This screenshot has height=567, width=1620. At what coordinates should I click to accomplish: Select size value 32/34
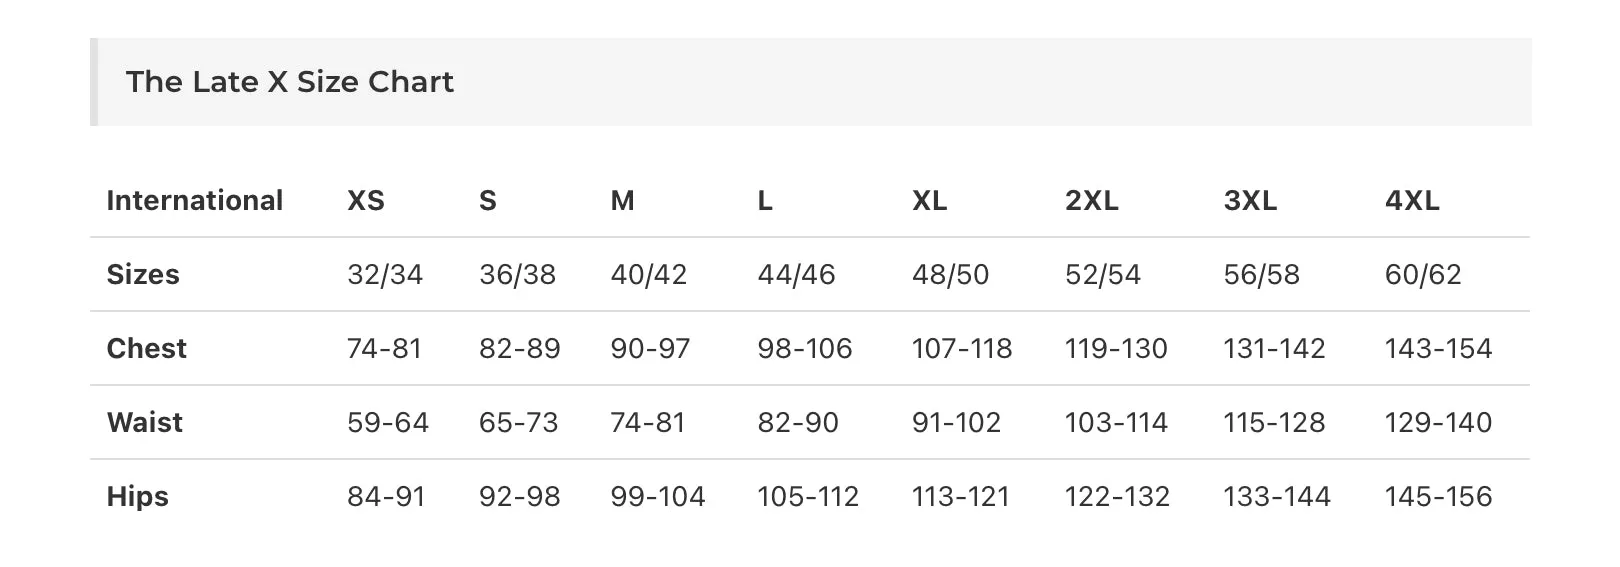point(385,275)
